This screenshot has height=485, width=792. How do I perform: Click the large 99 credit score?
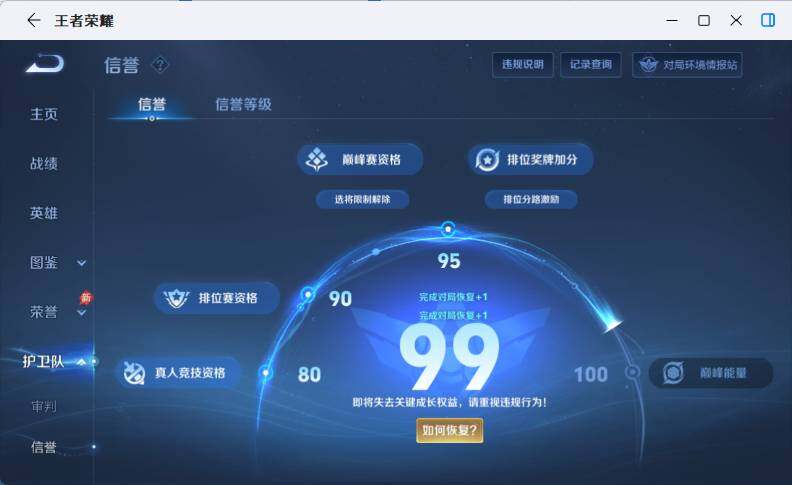[449, 357]
